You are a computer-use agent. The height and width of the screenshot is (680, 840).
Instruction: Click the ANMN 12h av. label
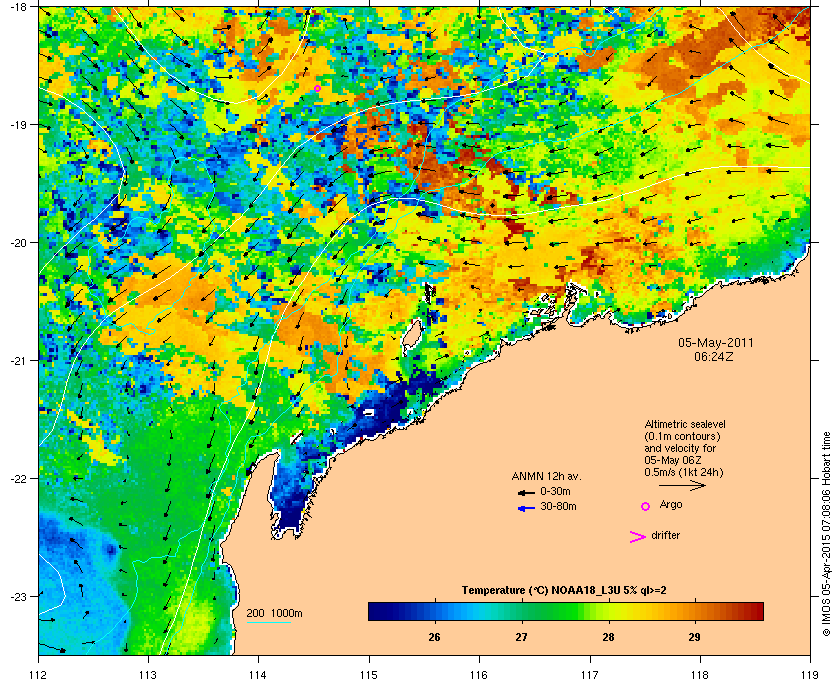pyautogui.click(x=546, y=476)
